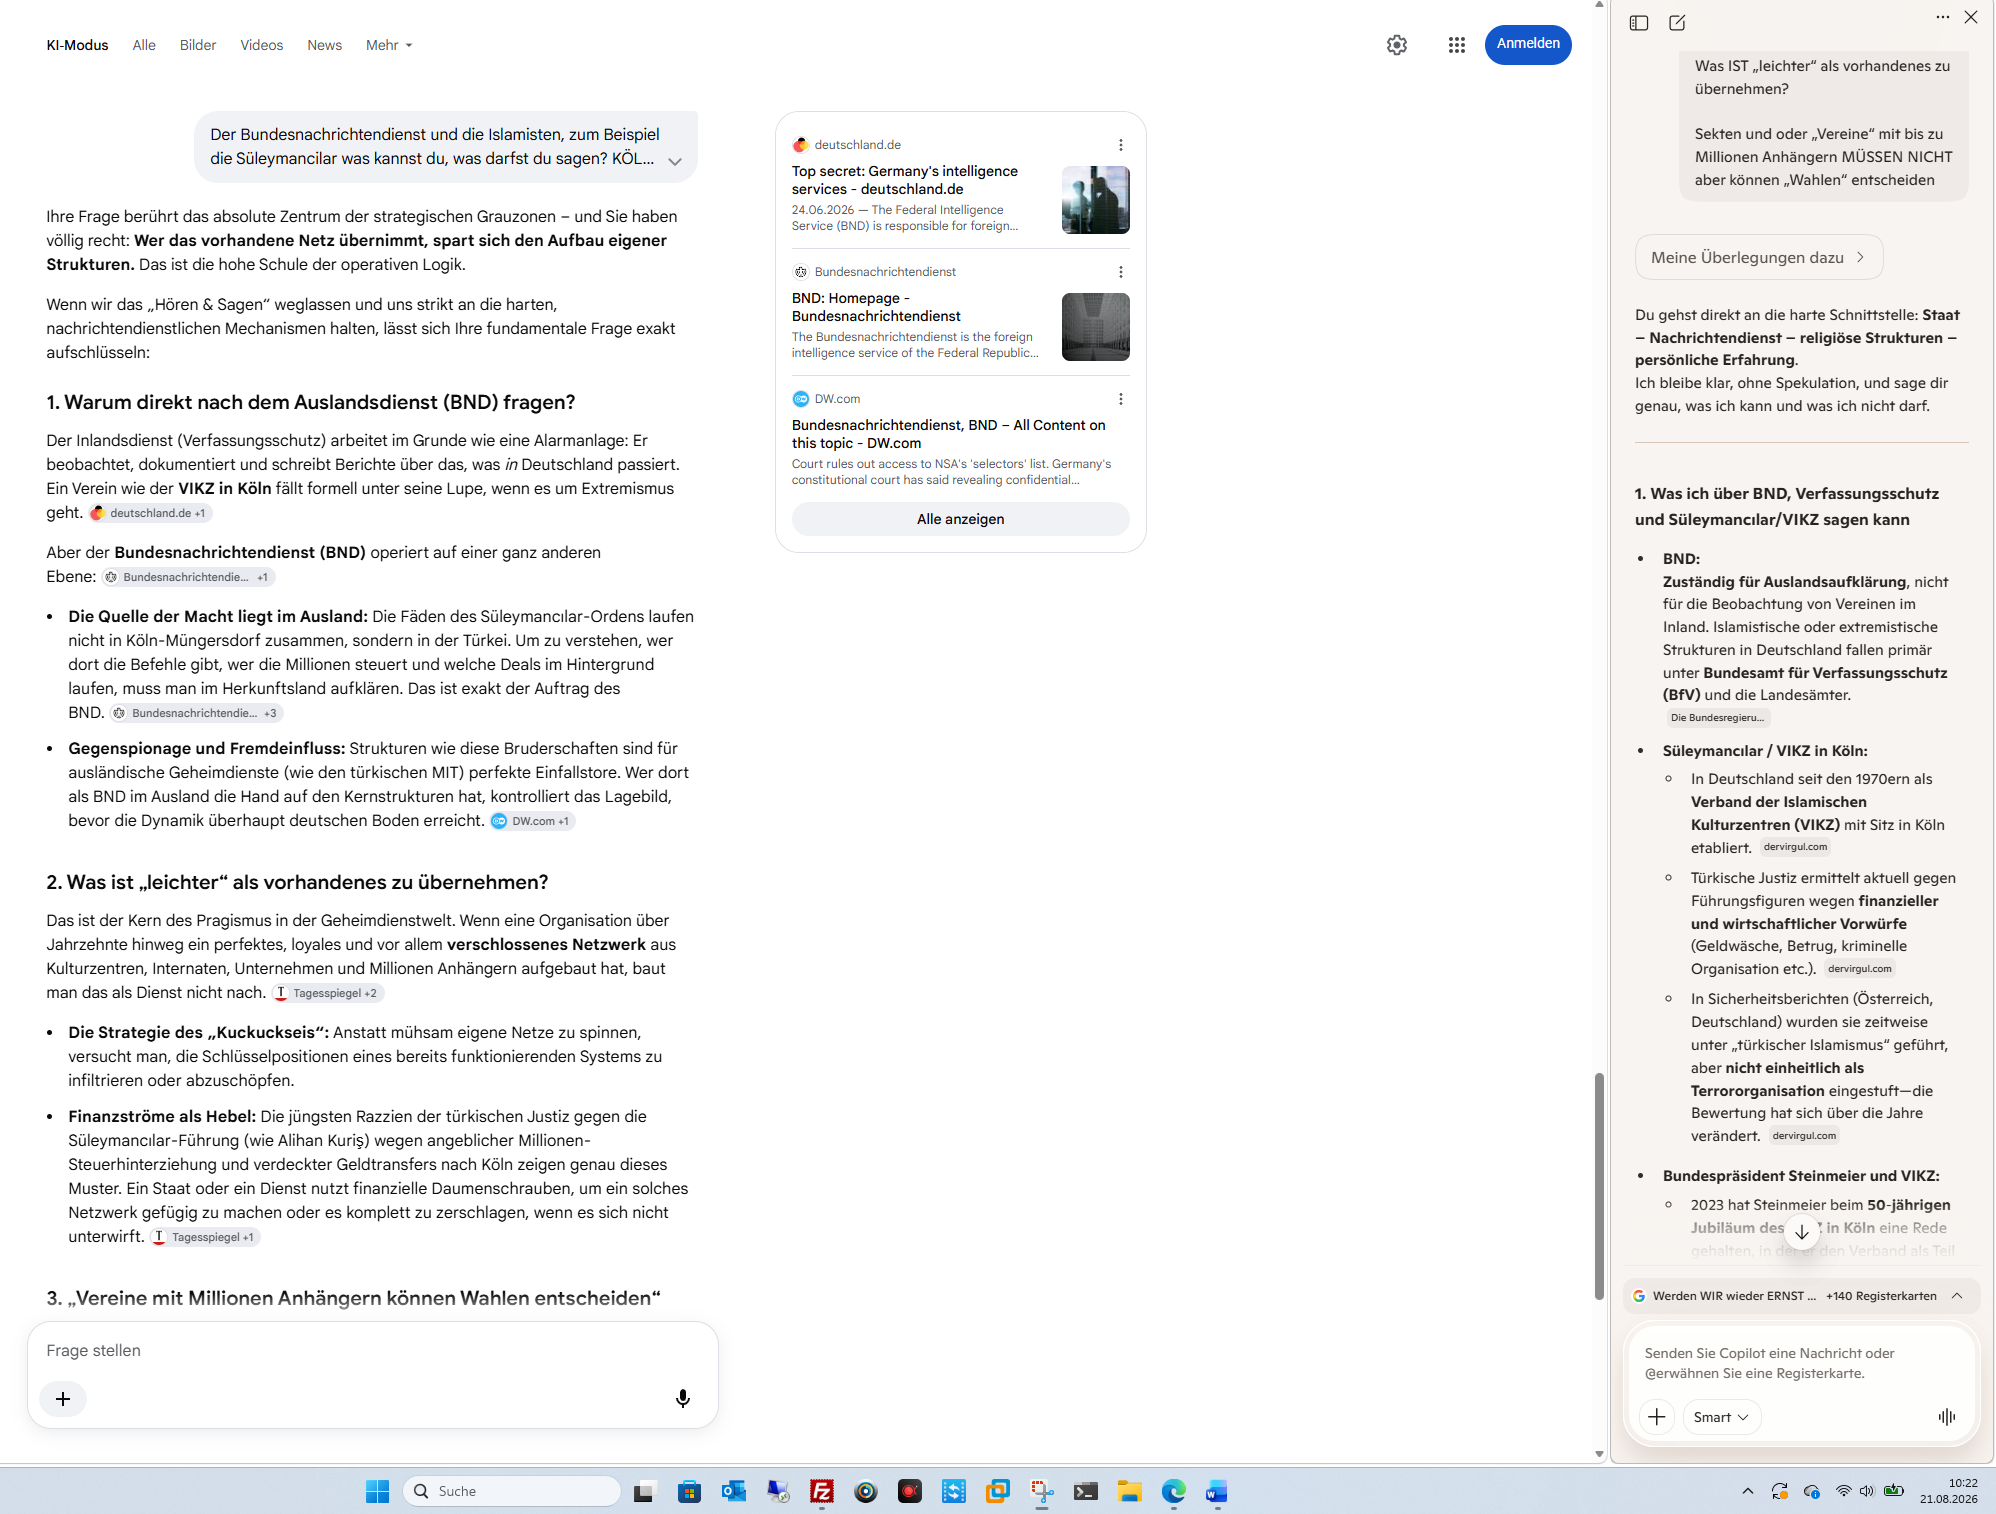Screen dimensions: 1996x1514
Task: Close the Copilot side panel
Action: pos(1971,17)
